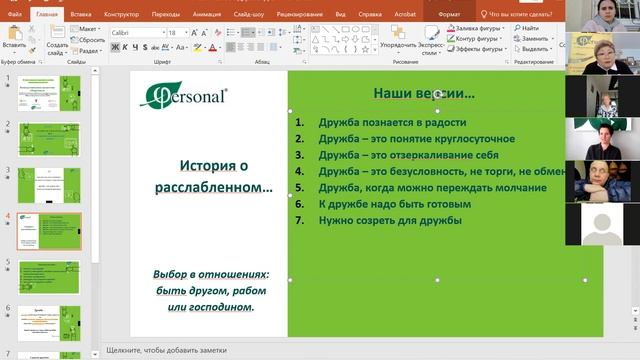The height and width of the screenshot is (360, 640).
Task: Select slide 5 thumbnail
Action: tap(49, 278)
